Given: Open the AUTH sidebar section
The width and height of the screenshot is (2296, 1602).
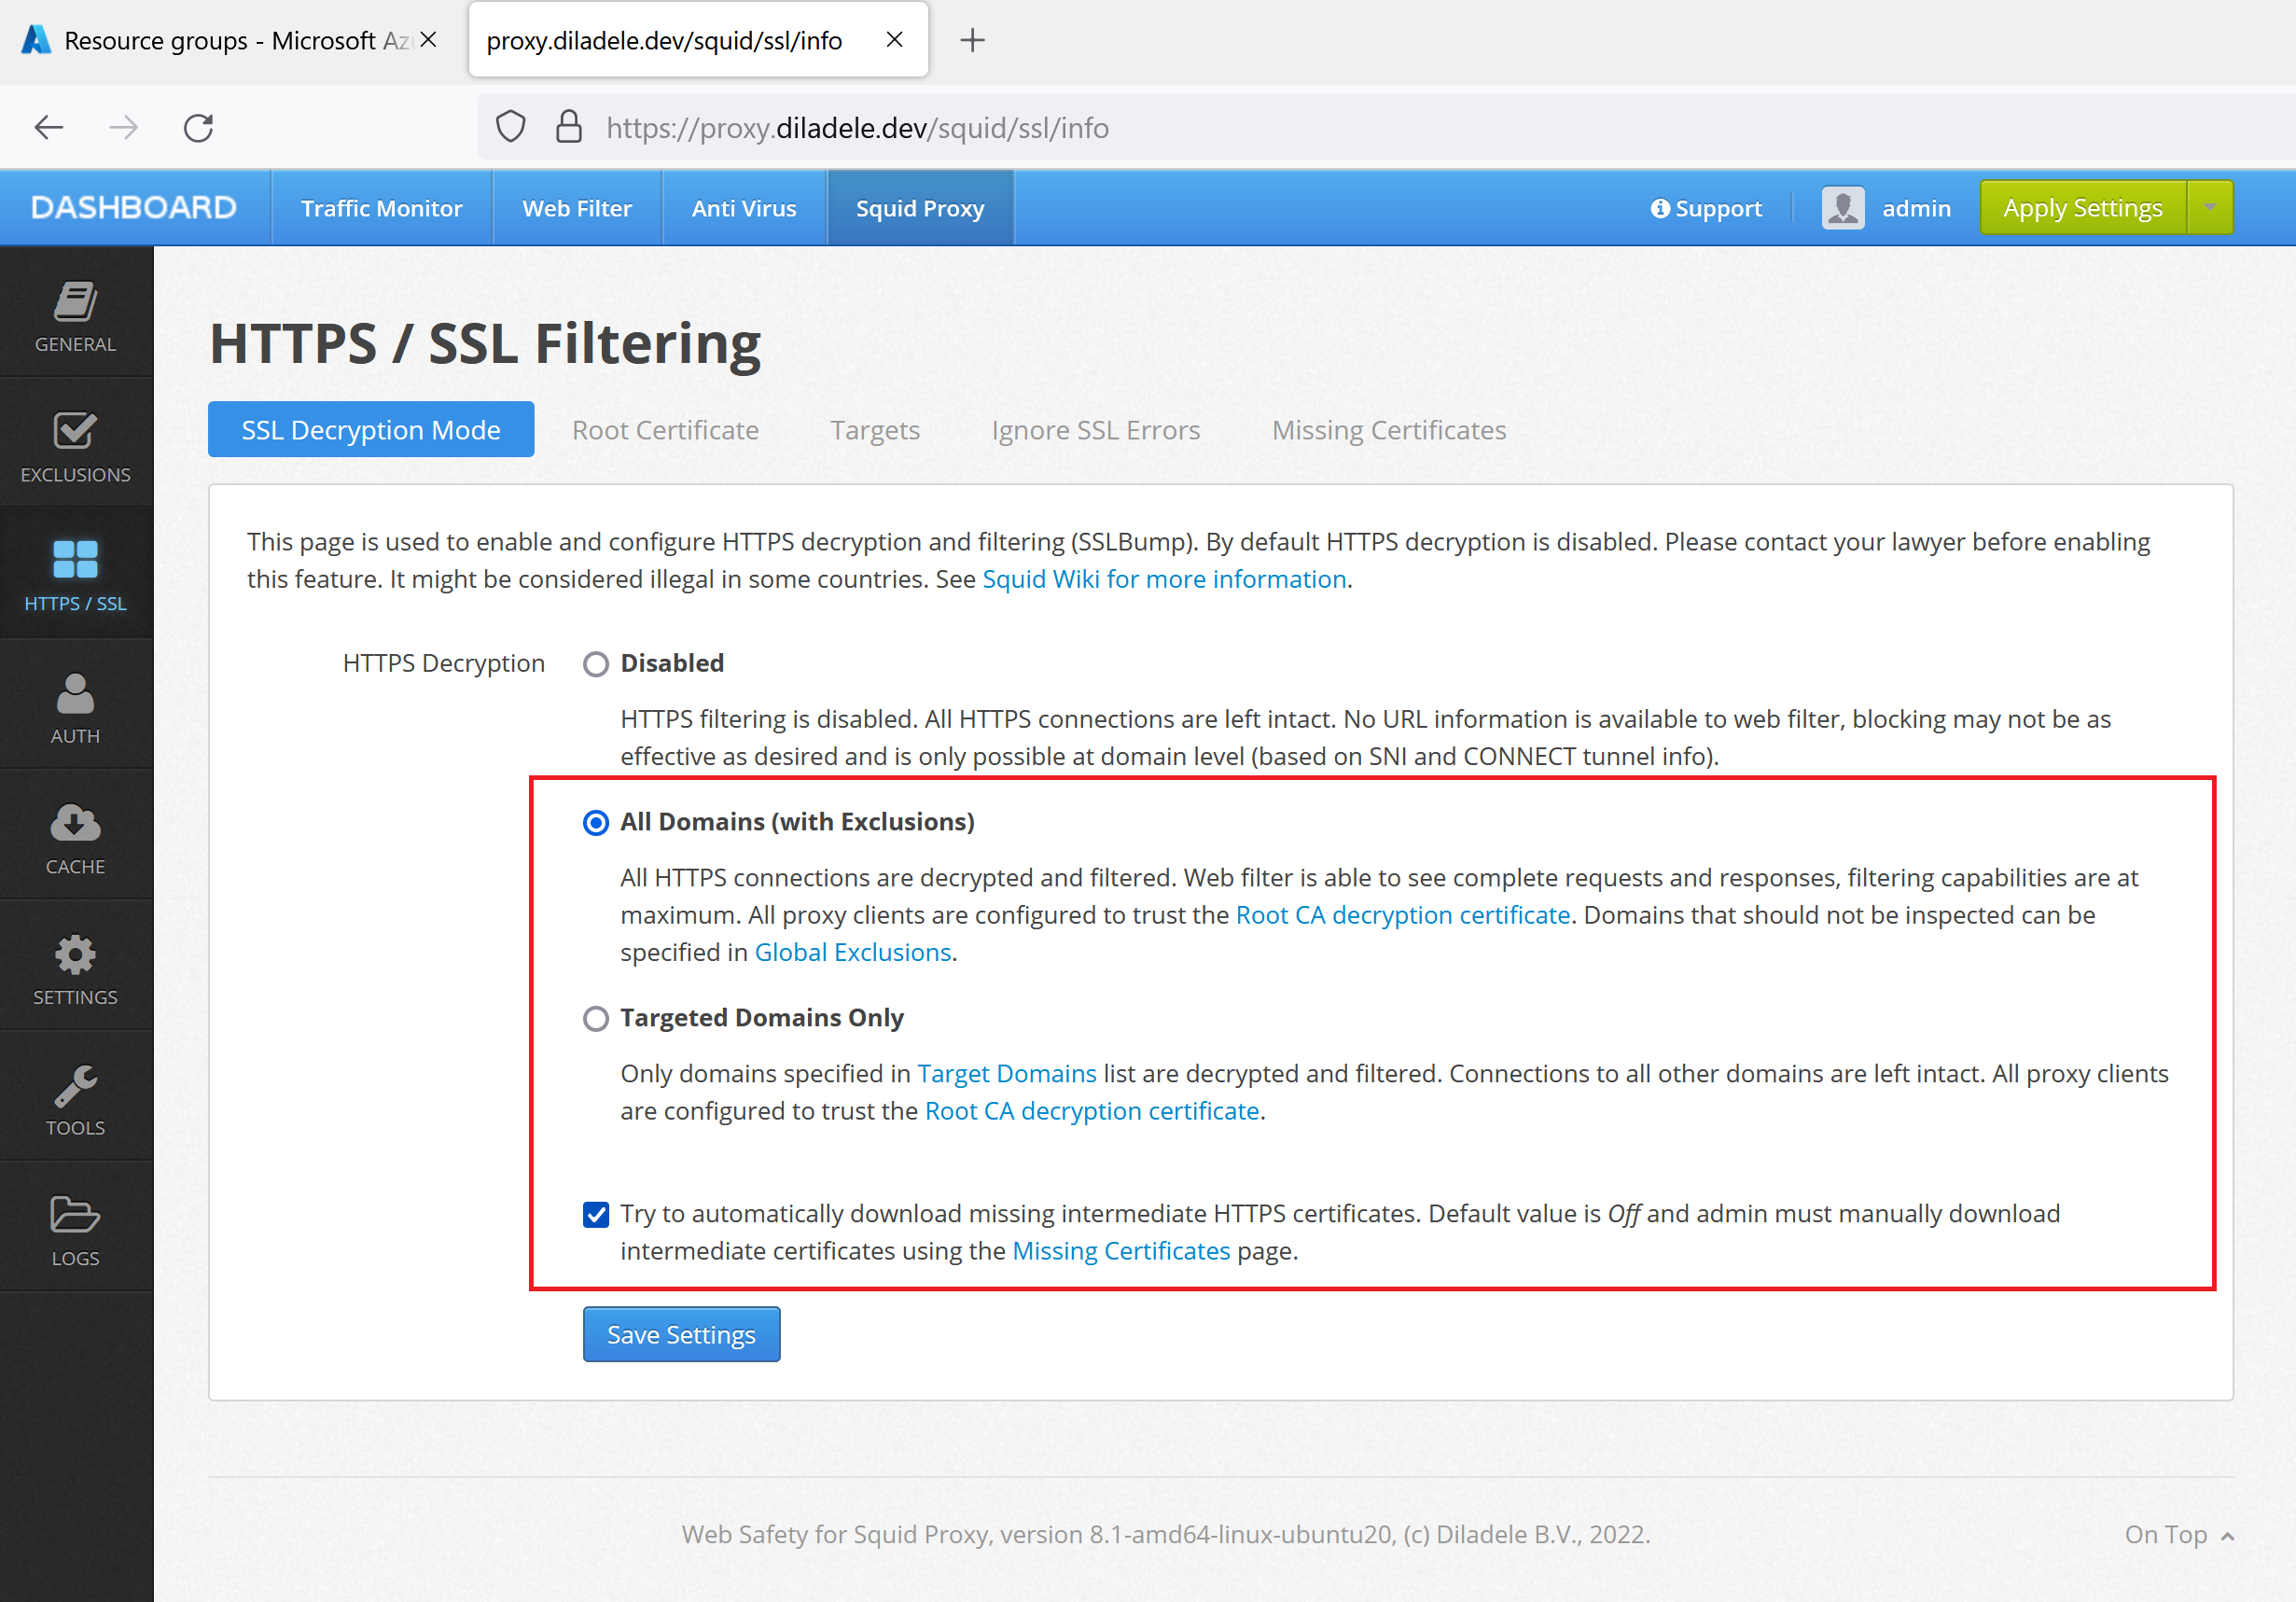Looking at the screenshot, I should 76,706.
